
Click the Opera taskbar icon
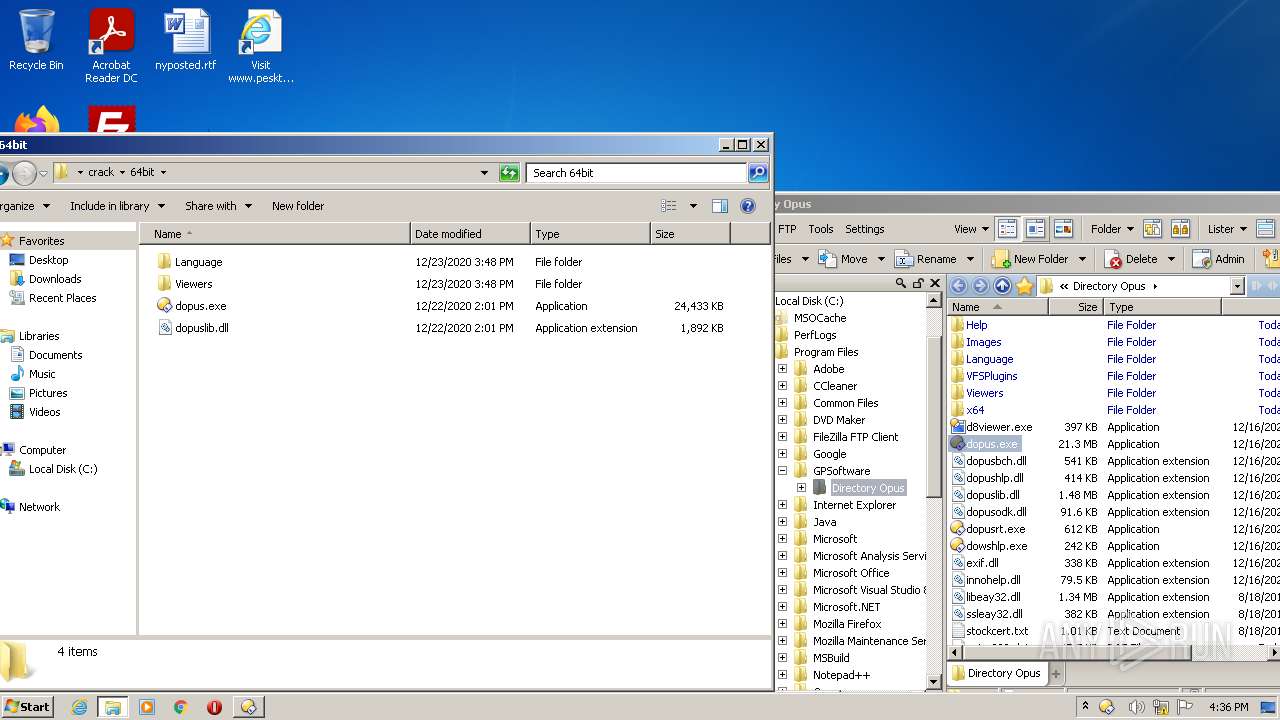pos(214,707)
